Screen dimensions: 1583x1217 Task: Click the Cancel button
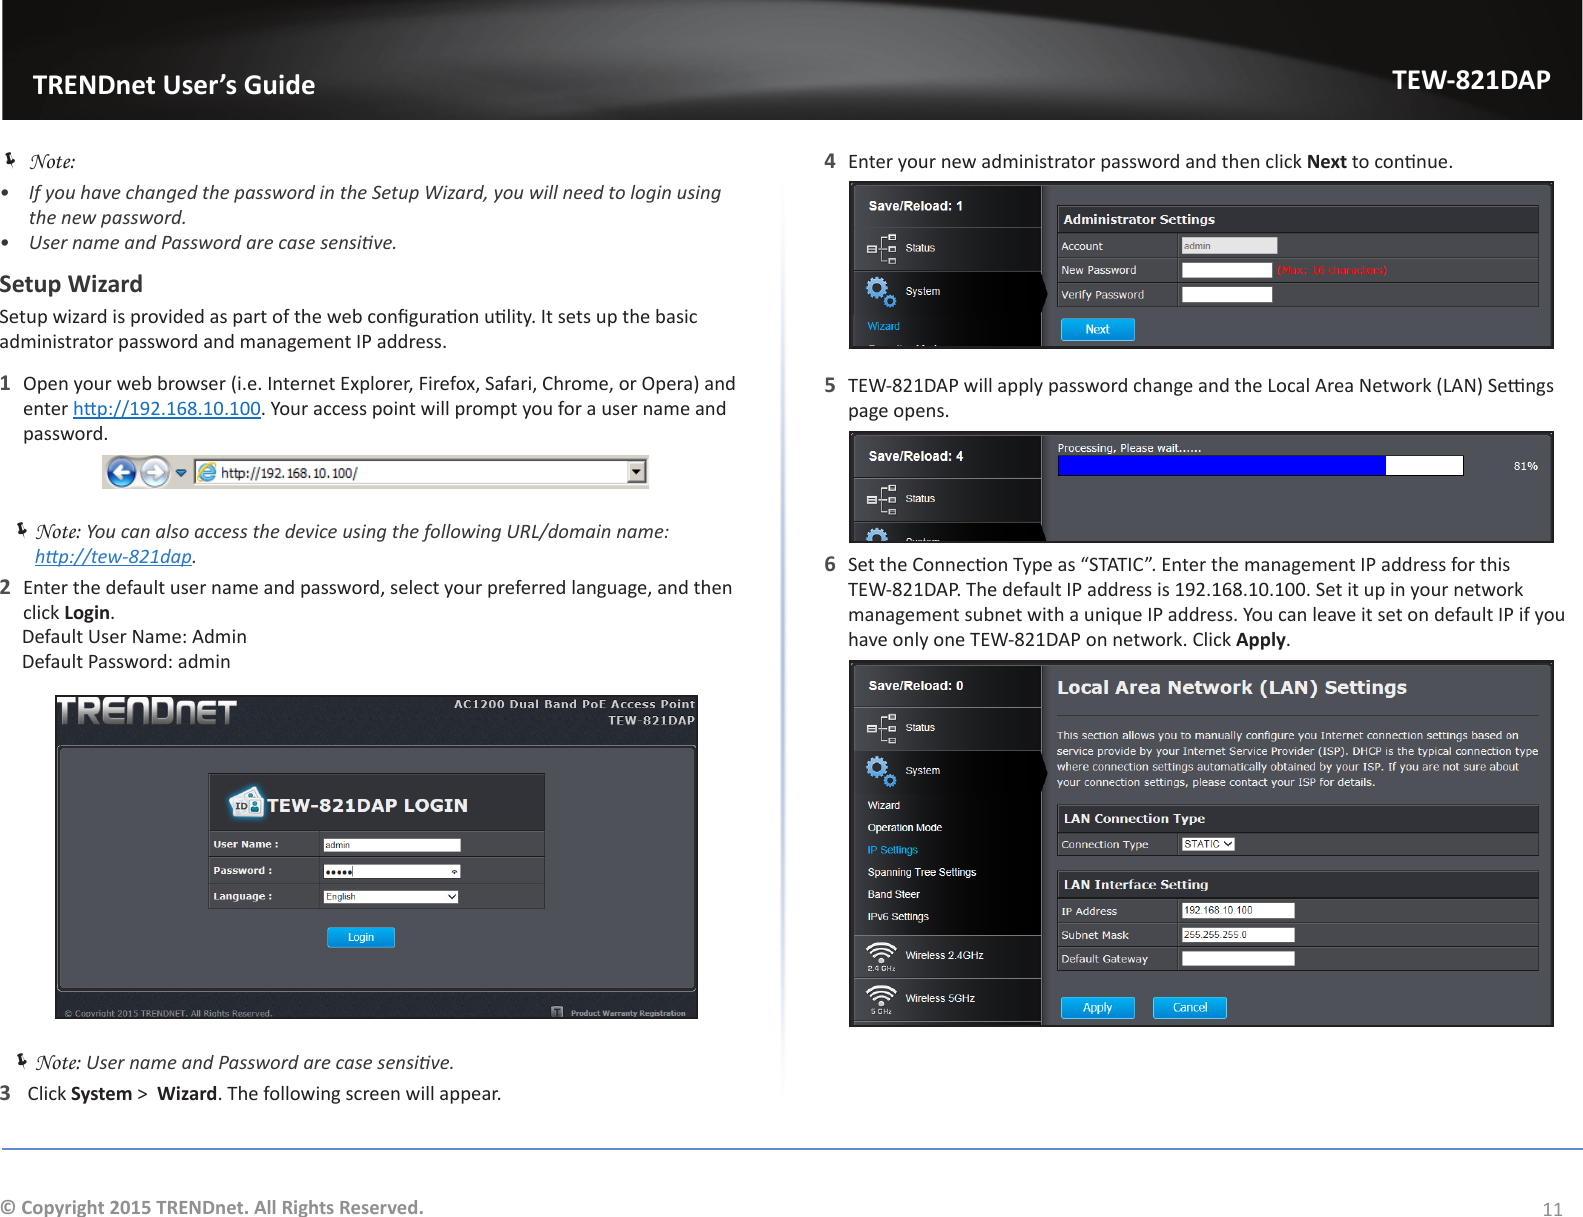point(1190,1008)
